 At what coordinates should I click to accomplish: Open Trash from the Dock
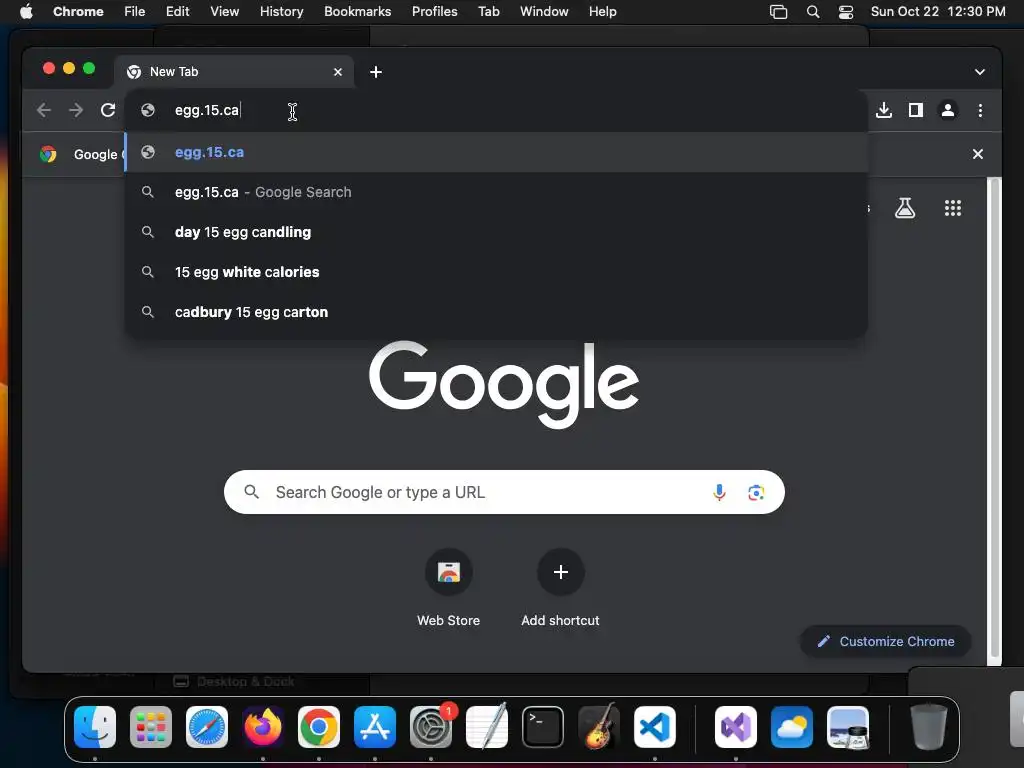click(x=929, y=727)
